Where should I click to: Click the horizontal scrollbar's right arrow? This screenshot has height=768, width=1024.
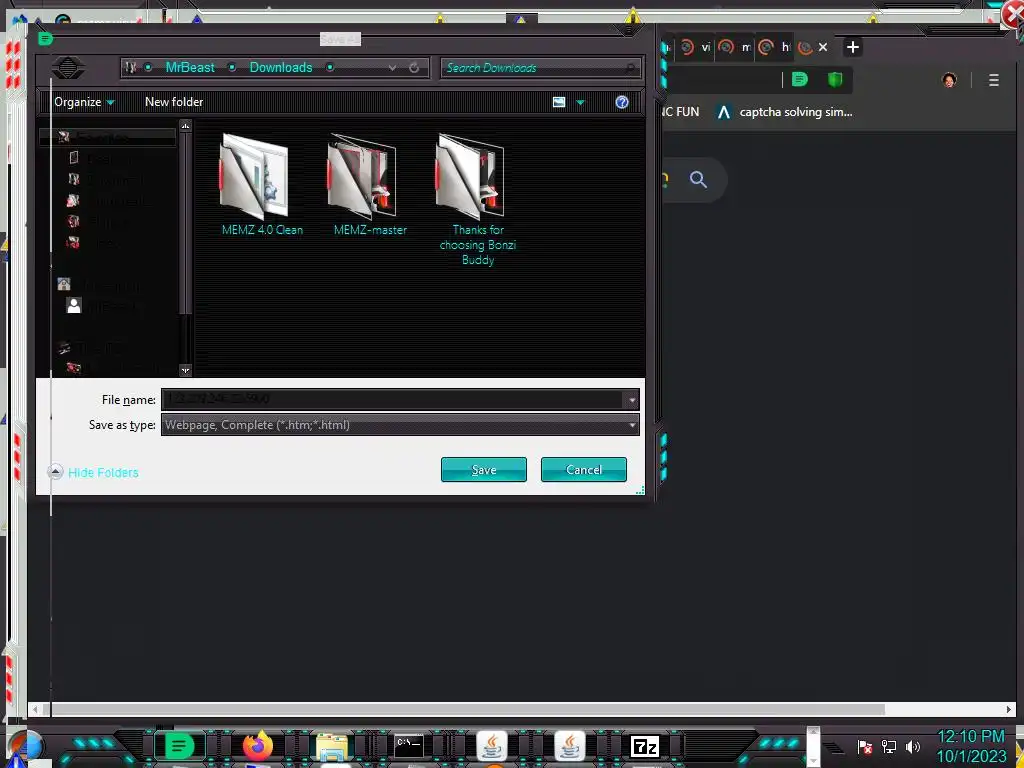tap(1009, 709)
